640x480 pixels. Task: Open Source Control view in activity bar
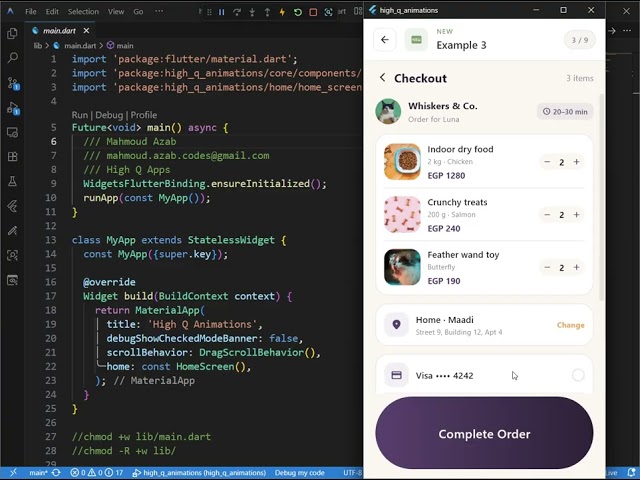coord(13,83)
